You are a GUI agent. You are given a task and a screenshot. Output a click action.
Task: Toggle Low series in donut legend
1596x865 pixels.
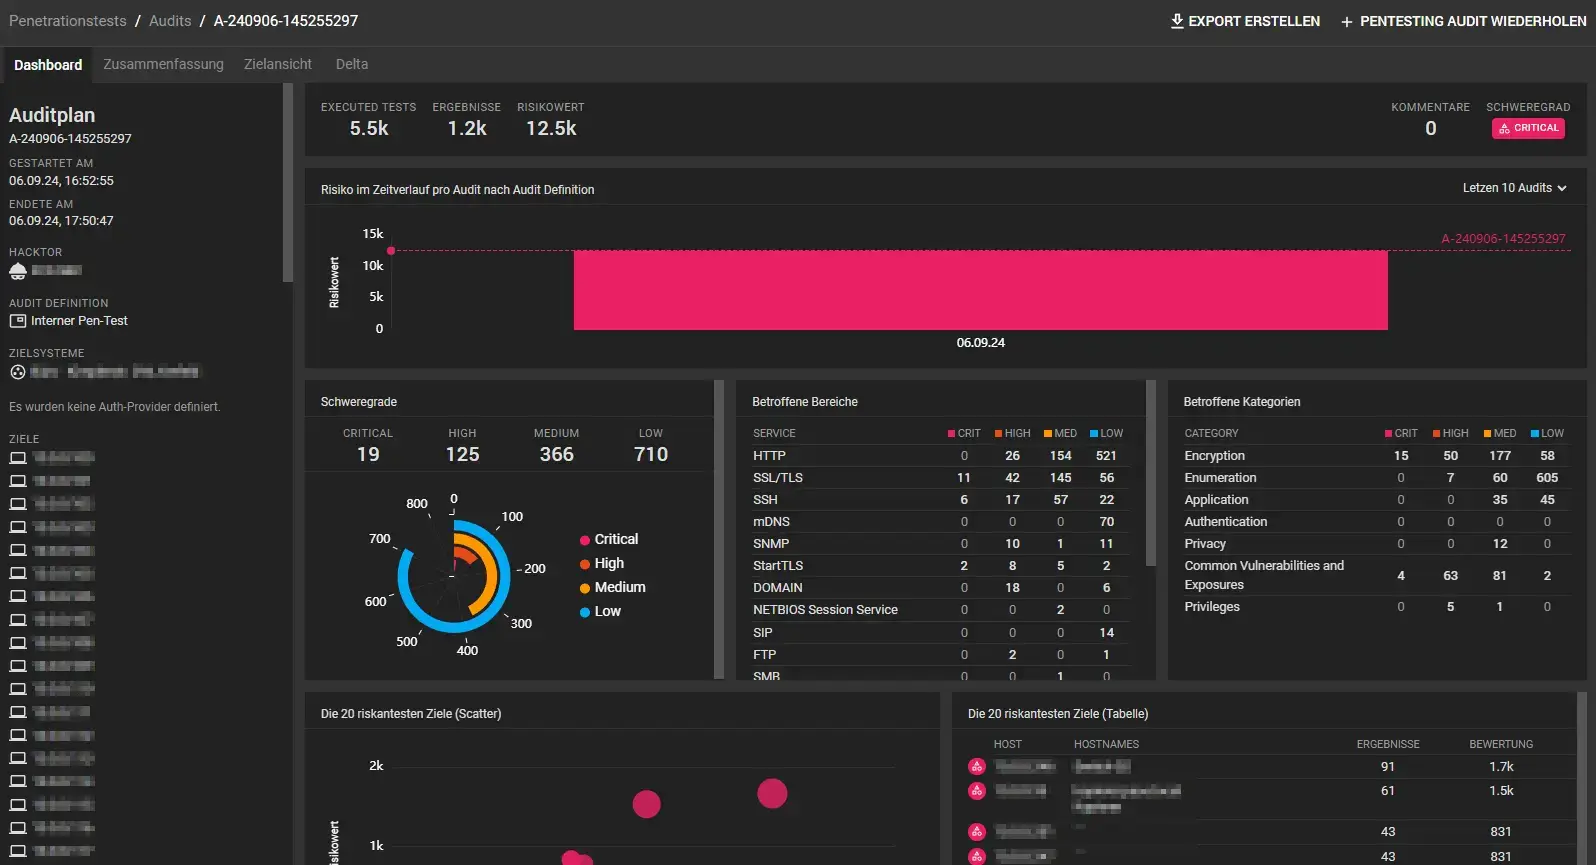601,612
